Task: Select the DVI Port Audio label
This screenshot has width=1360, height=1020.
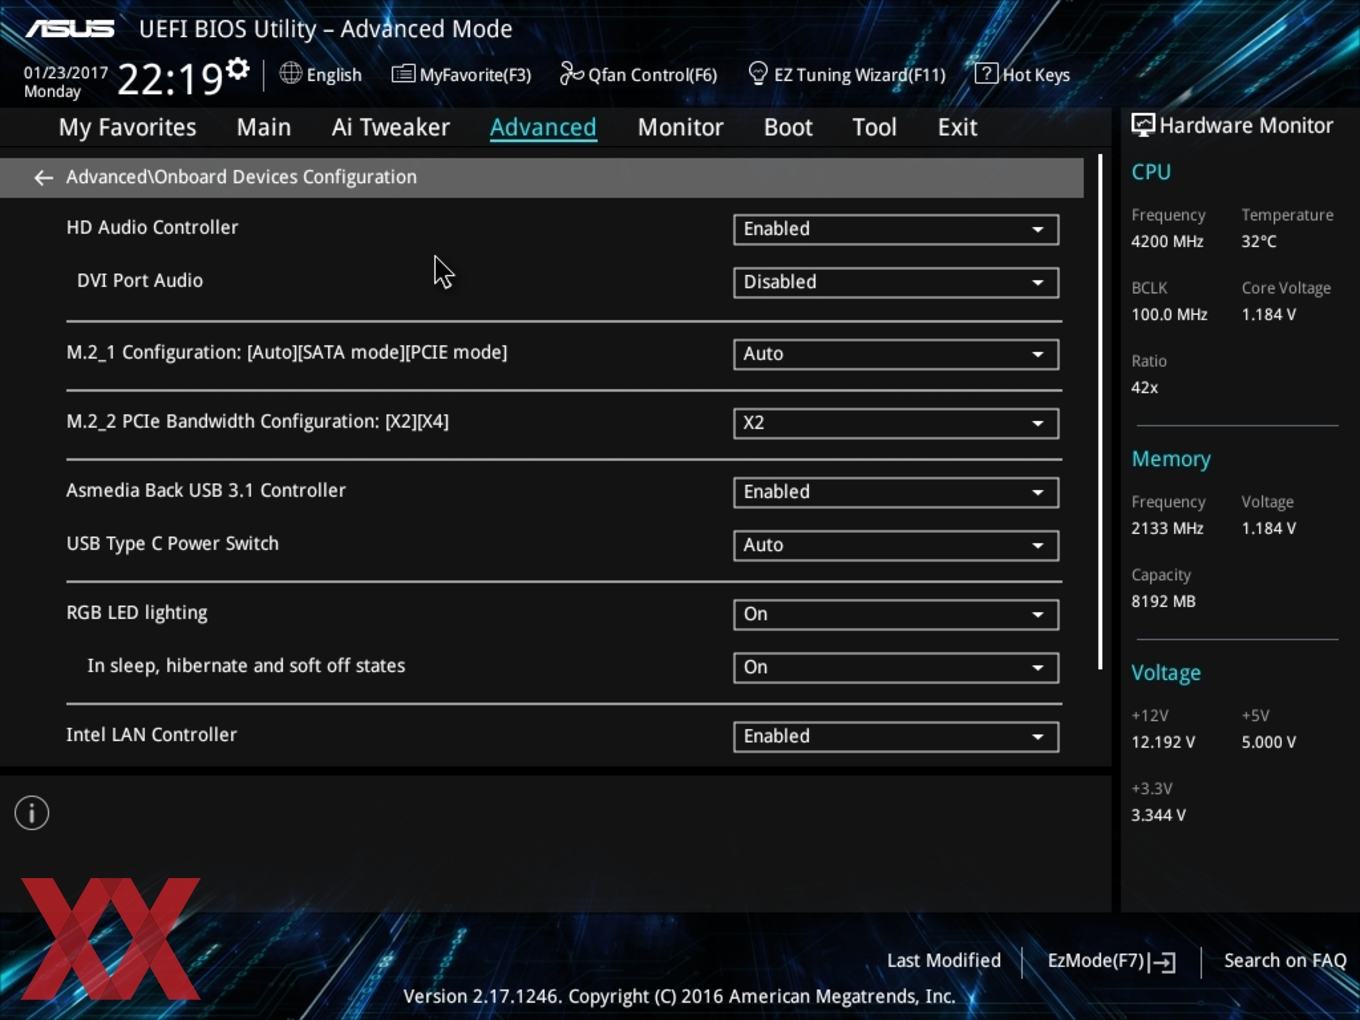Action: click(140, 281)
